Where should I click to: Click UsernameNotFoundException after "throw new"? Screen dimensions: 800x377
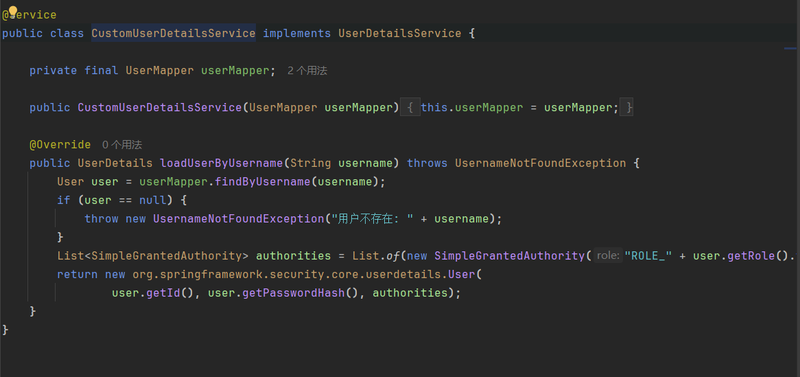(x=239, y=219)
